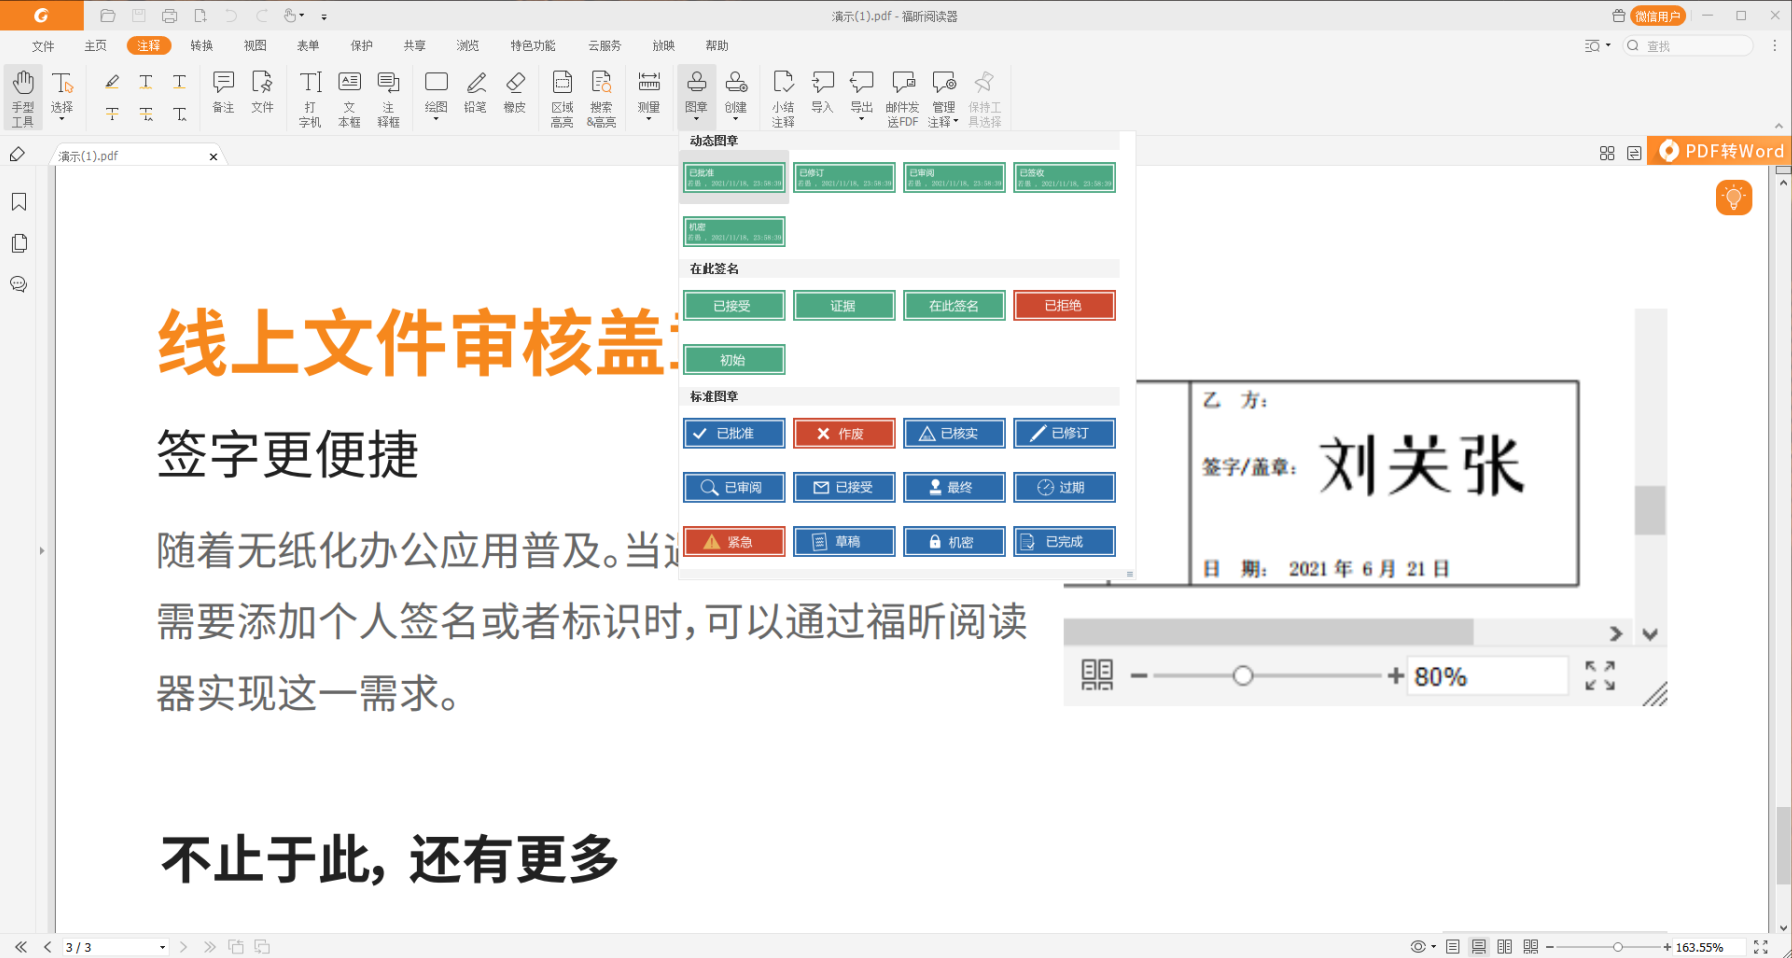Screen dimensions: 1792x958
Task: Pick the 铅笔 pencil drawing tool
Action: [x=475, y=95]
